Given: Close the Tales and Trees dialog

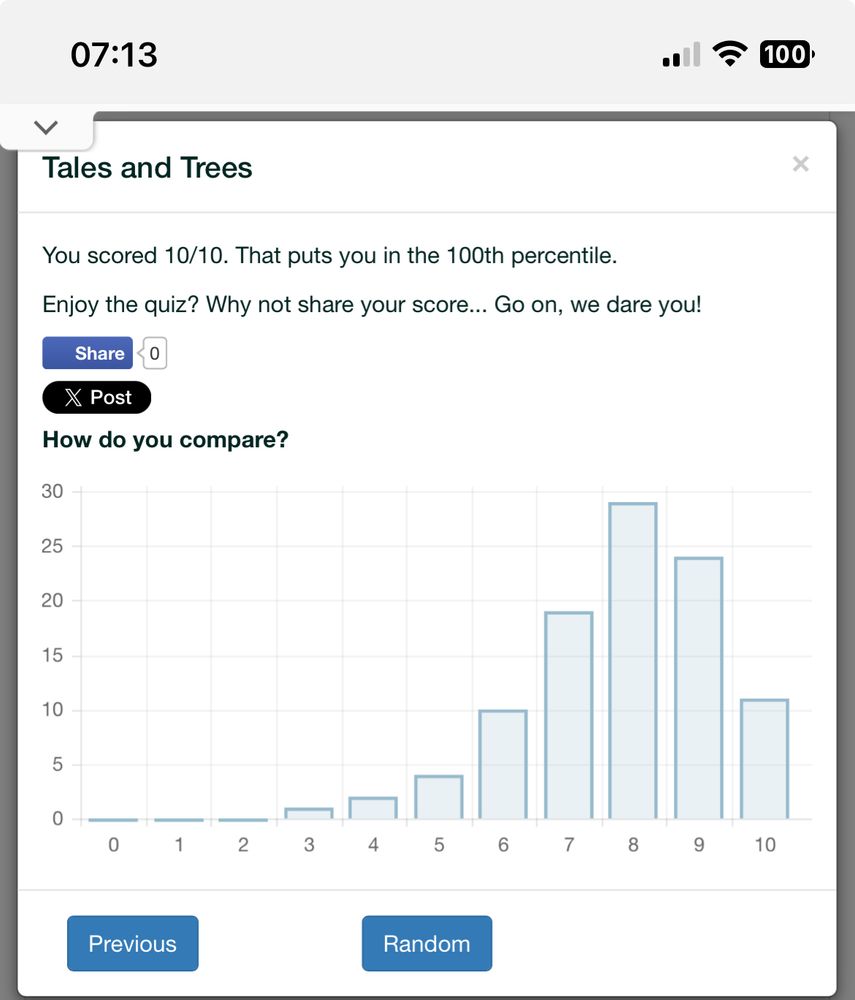Looking at the screenshot, I should pos(800,164).
